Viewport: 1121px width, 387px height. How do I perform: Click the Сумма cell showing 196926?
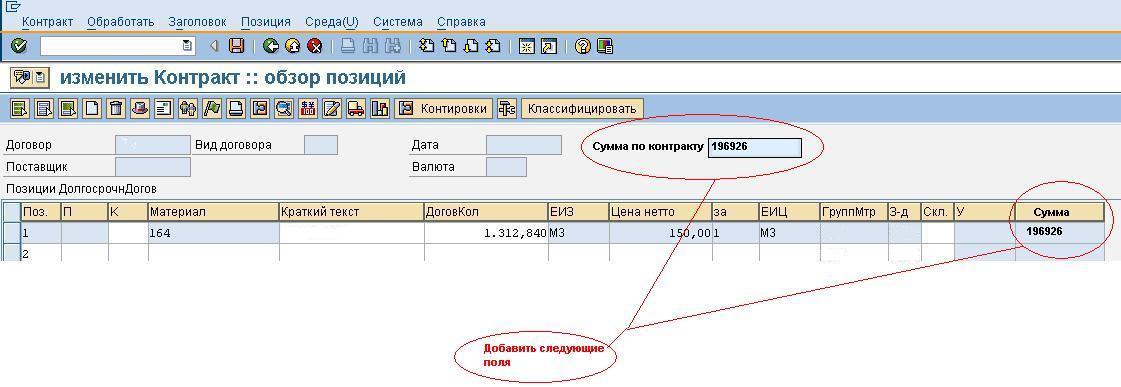click(x=1060, y=232)
